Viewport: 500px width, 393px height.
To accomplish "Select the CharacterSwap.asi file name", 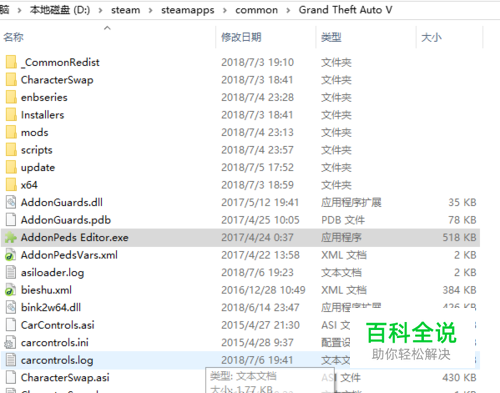I will pyautogui.click(x=65, y=378).
